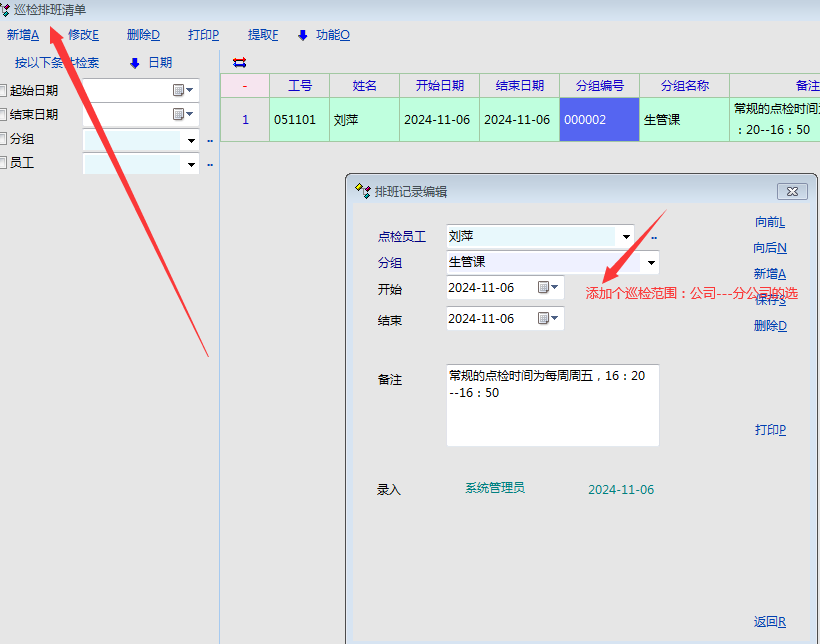Open calendar picker for 起始日期 filter

tap(182, 90)
